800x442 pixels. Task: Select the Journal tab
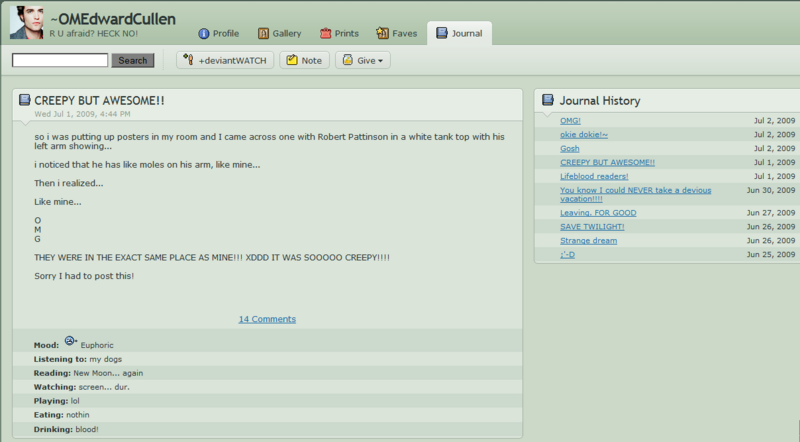point(459,34)
